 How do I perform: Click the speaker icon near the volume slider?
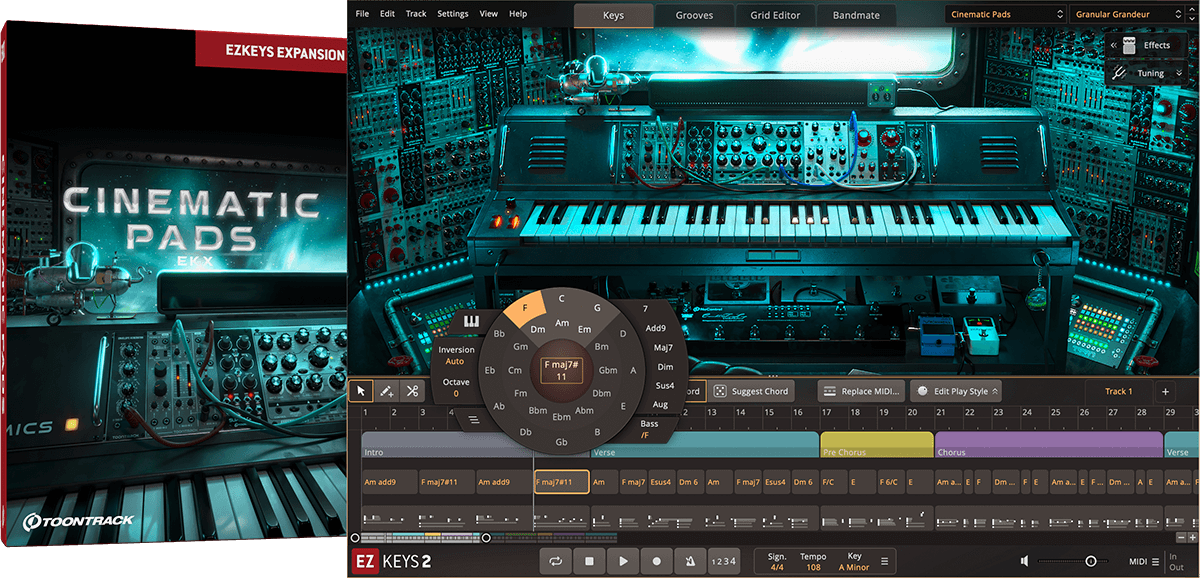pyautogui.click(x=1026, y=561)
